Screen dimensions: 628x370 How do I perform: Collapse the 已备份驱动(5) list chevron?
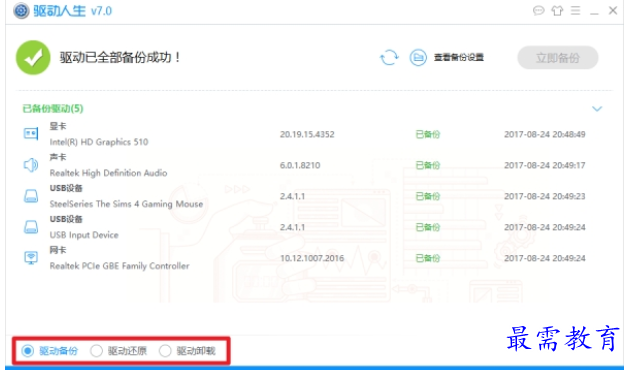pyautogui.click(x=597, y=109)
